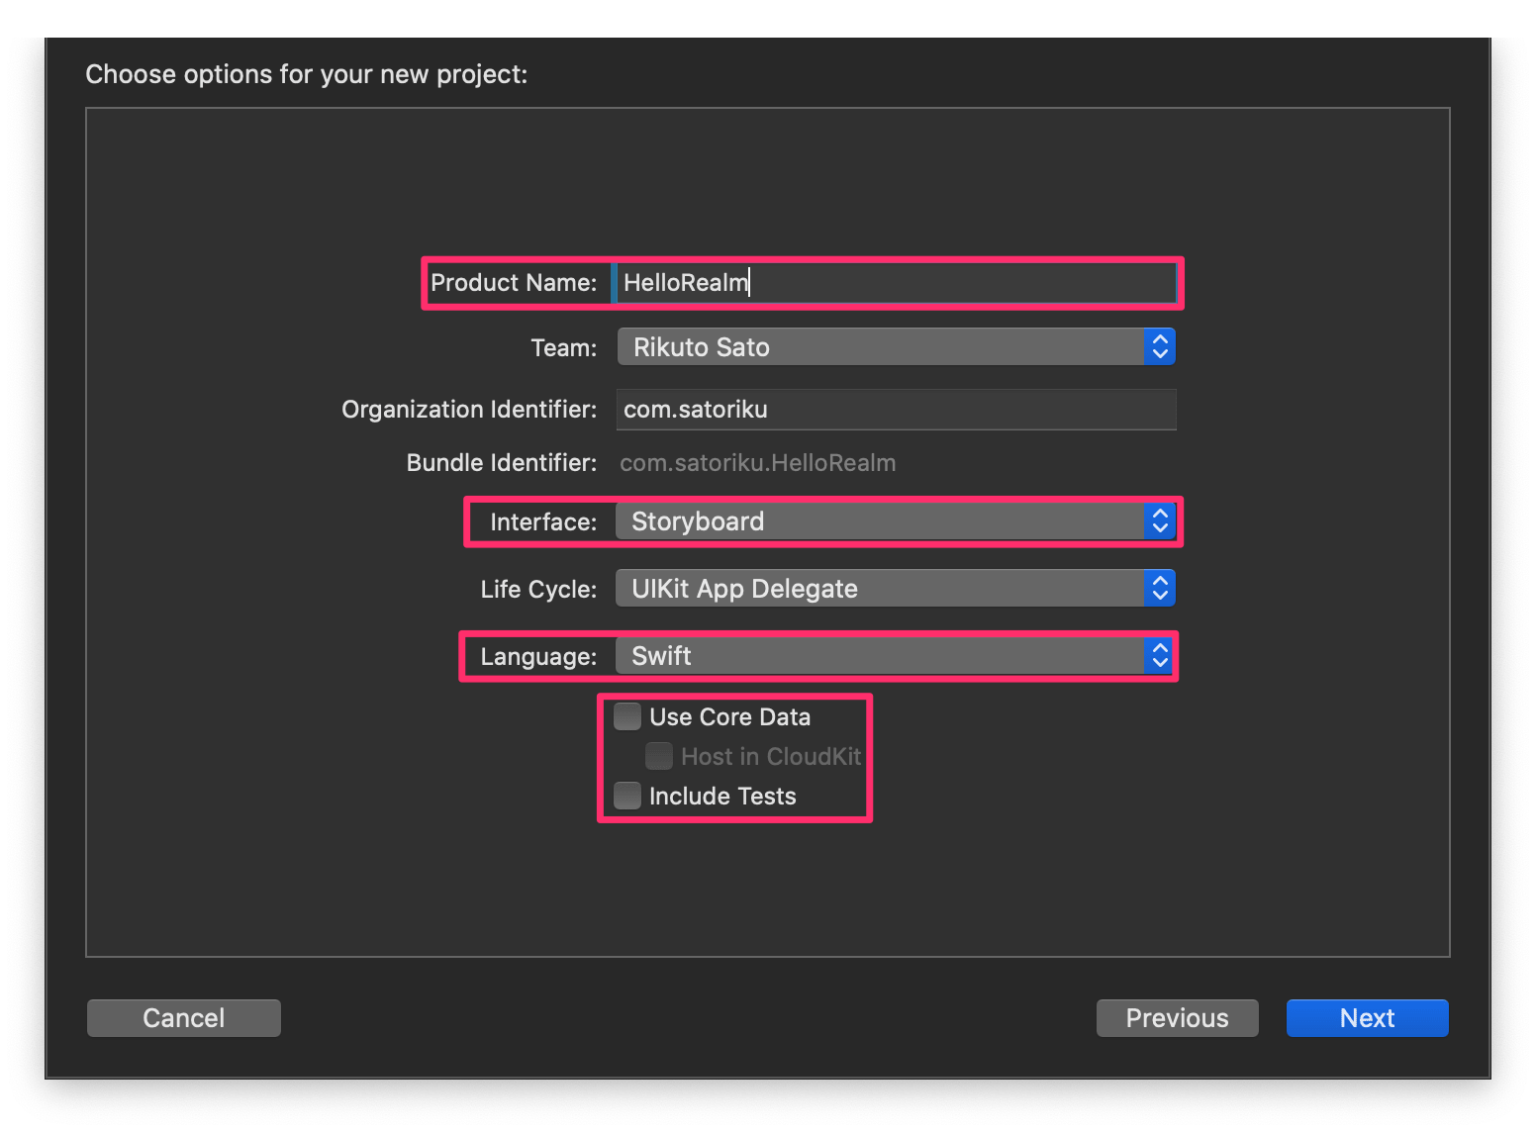Click the Product Name text field
This screenshot has height=1132, width=1536.
click(x=895, y=283)
